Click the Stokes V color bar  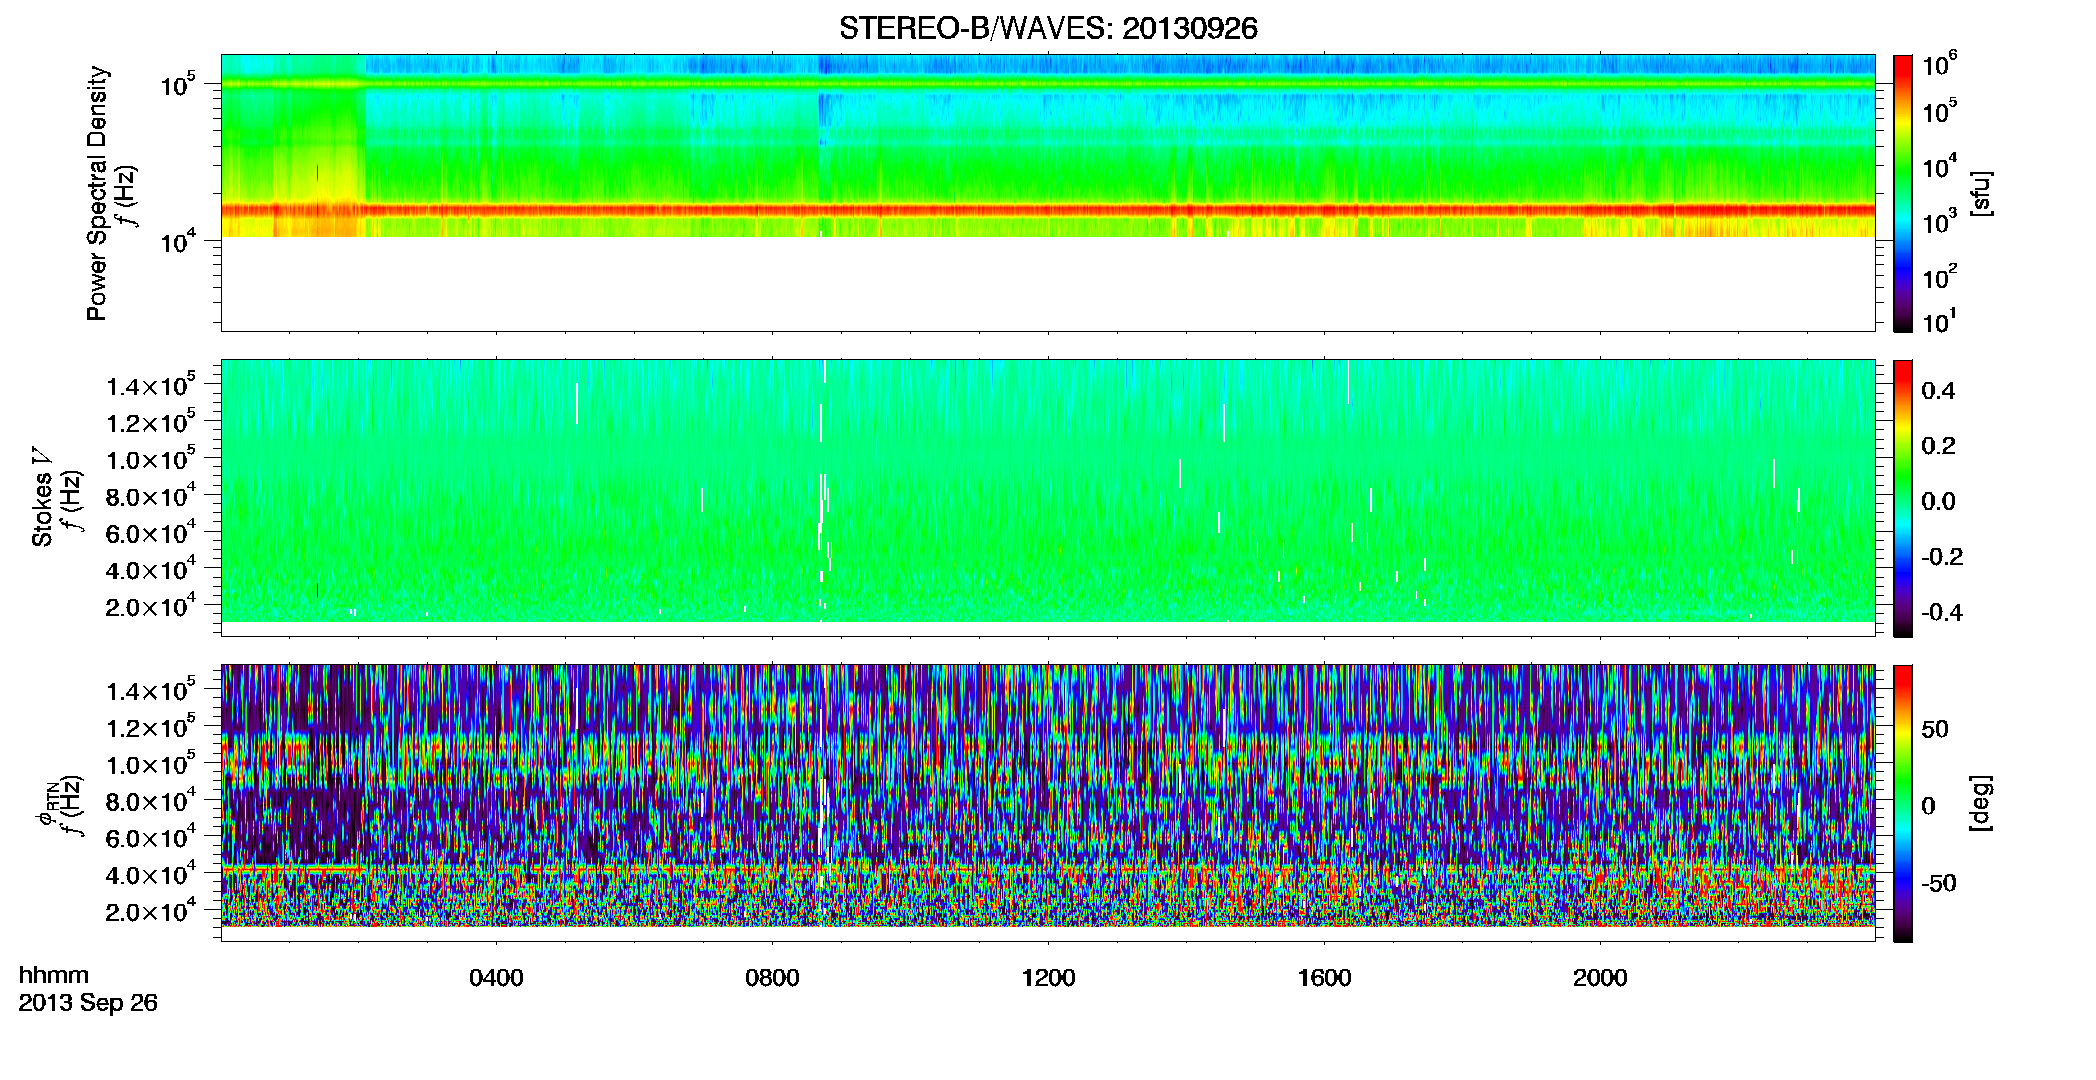1903,498
